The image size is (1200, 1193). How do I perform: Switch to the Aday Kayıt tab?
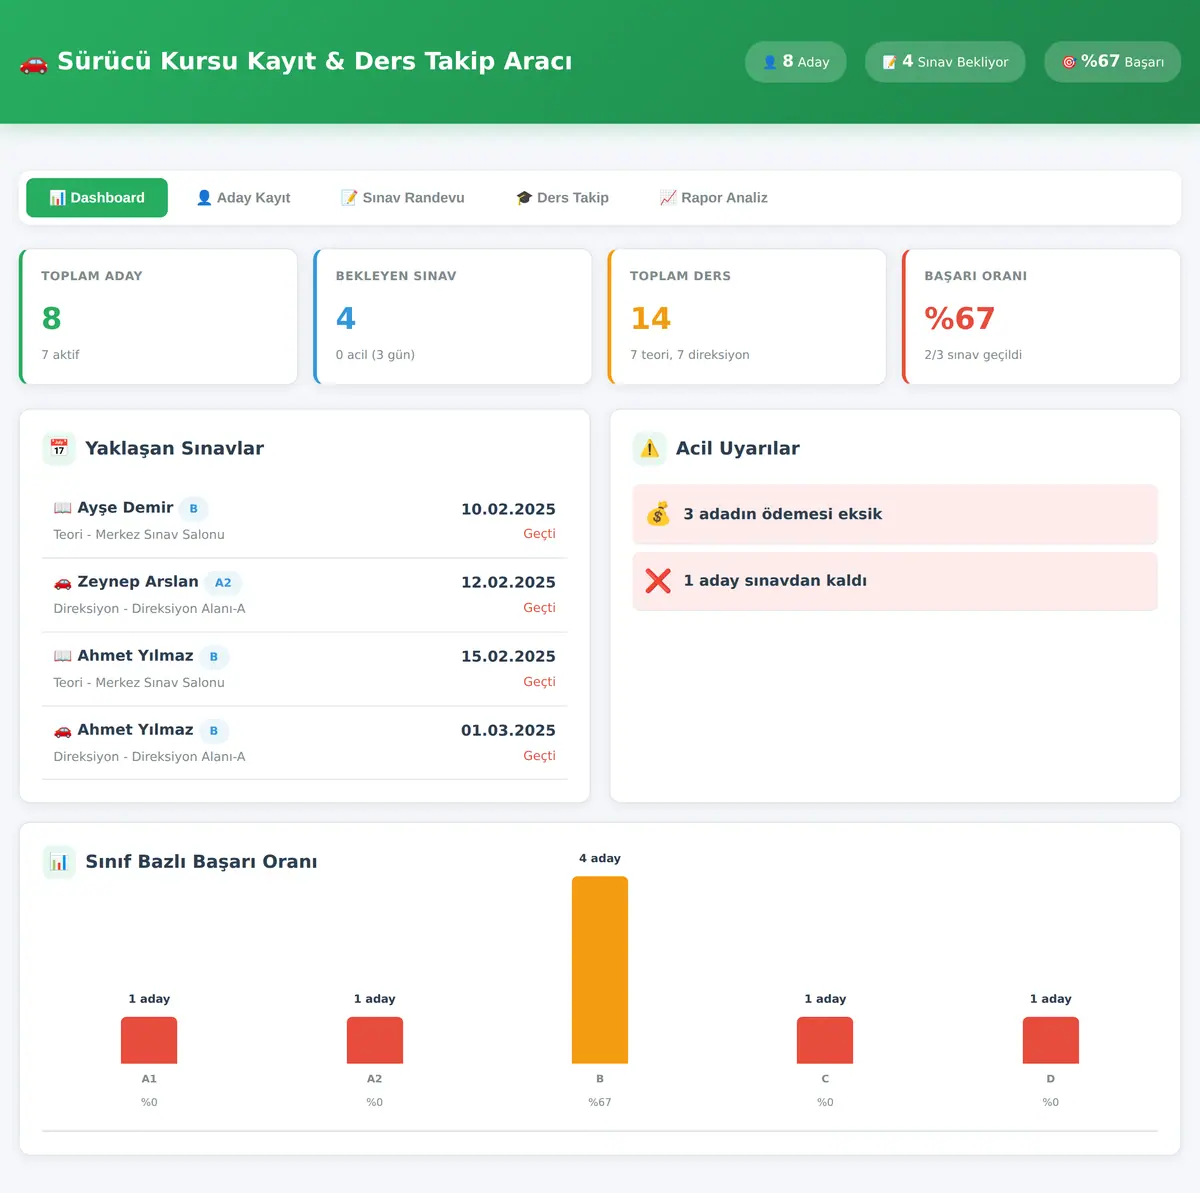click(x=243, y=198)
